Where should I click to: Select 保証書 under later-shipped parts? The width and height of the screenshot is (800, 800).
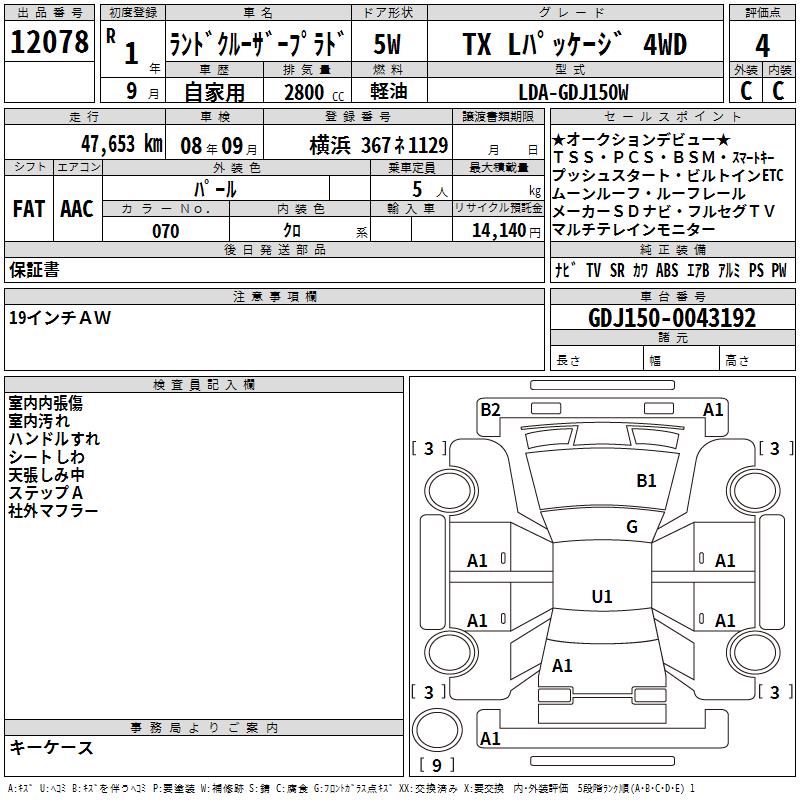tap(34, 270)
